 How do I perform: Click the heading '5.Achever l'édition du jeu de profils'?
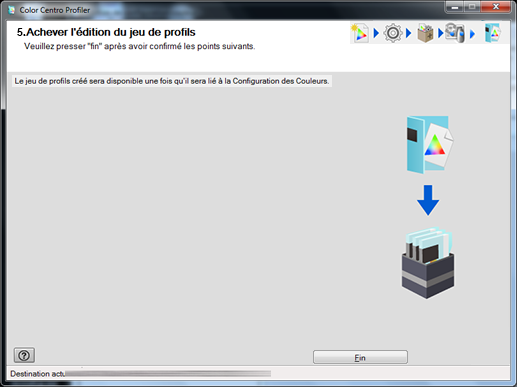(x=106, y=32)
